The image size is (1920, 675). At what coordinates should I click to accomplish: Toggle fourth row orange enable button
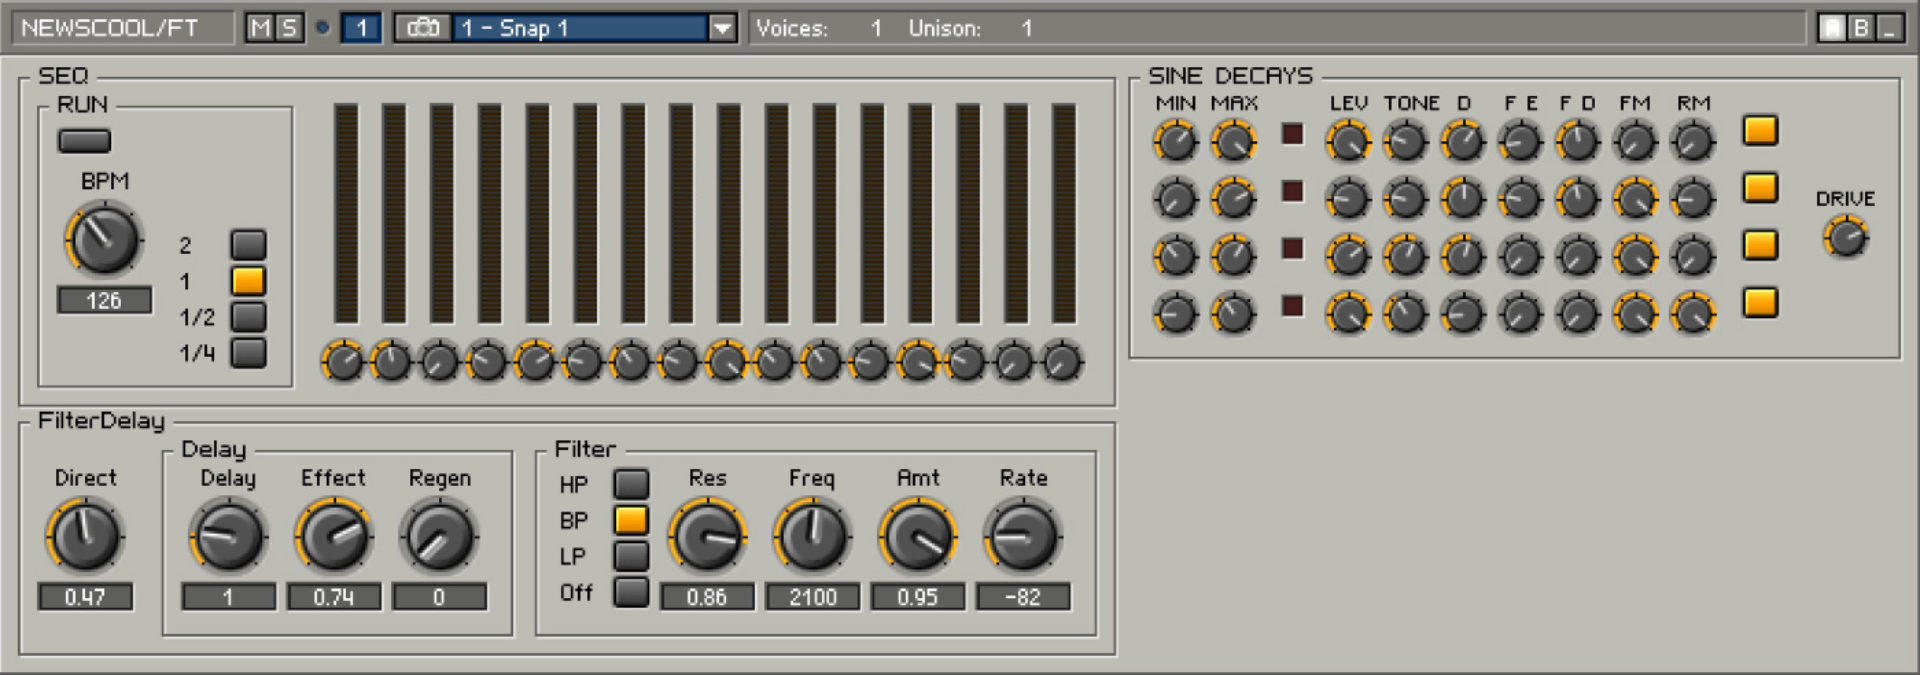1760,302
